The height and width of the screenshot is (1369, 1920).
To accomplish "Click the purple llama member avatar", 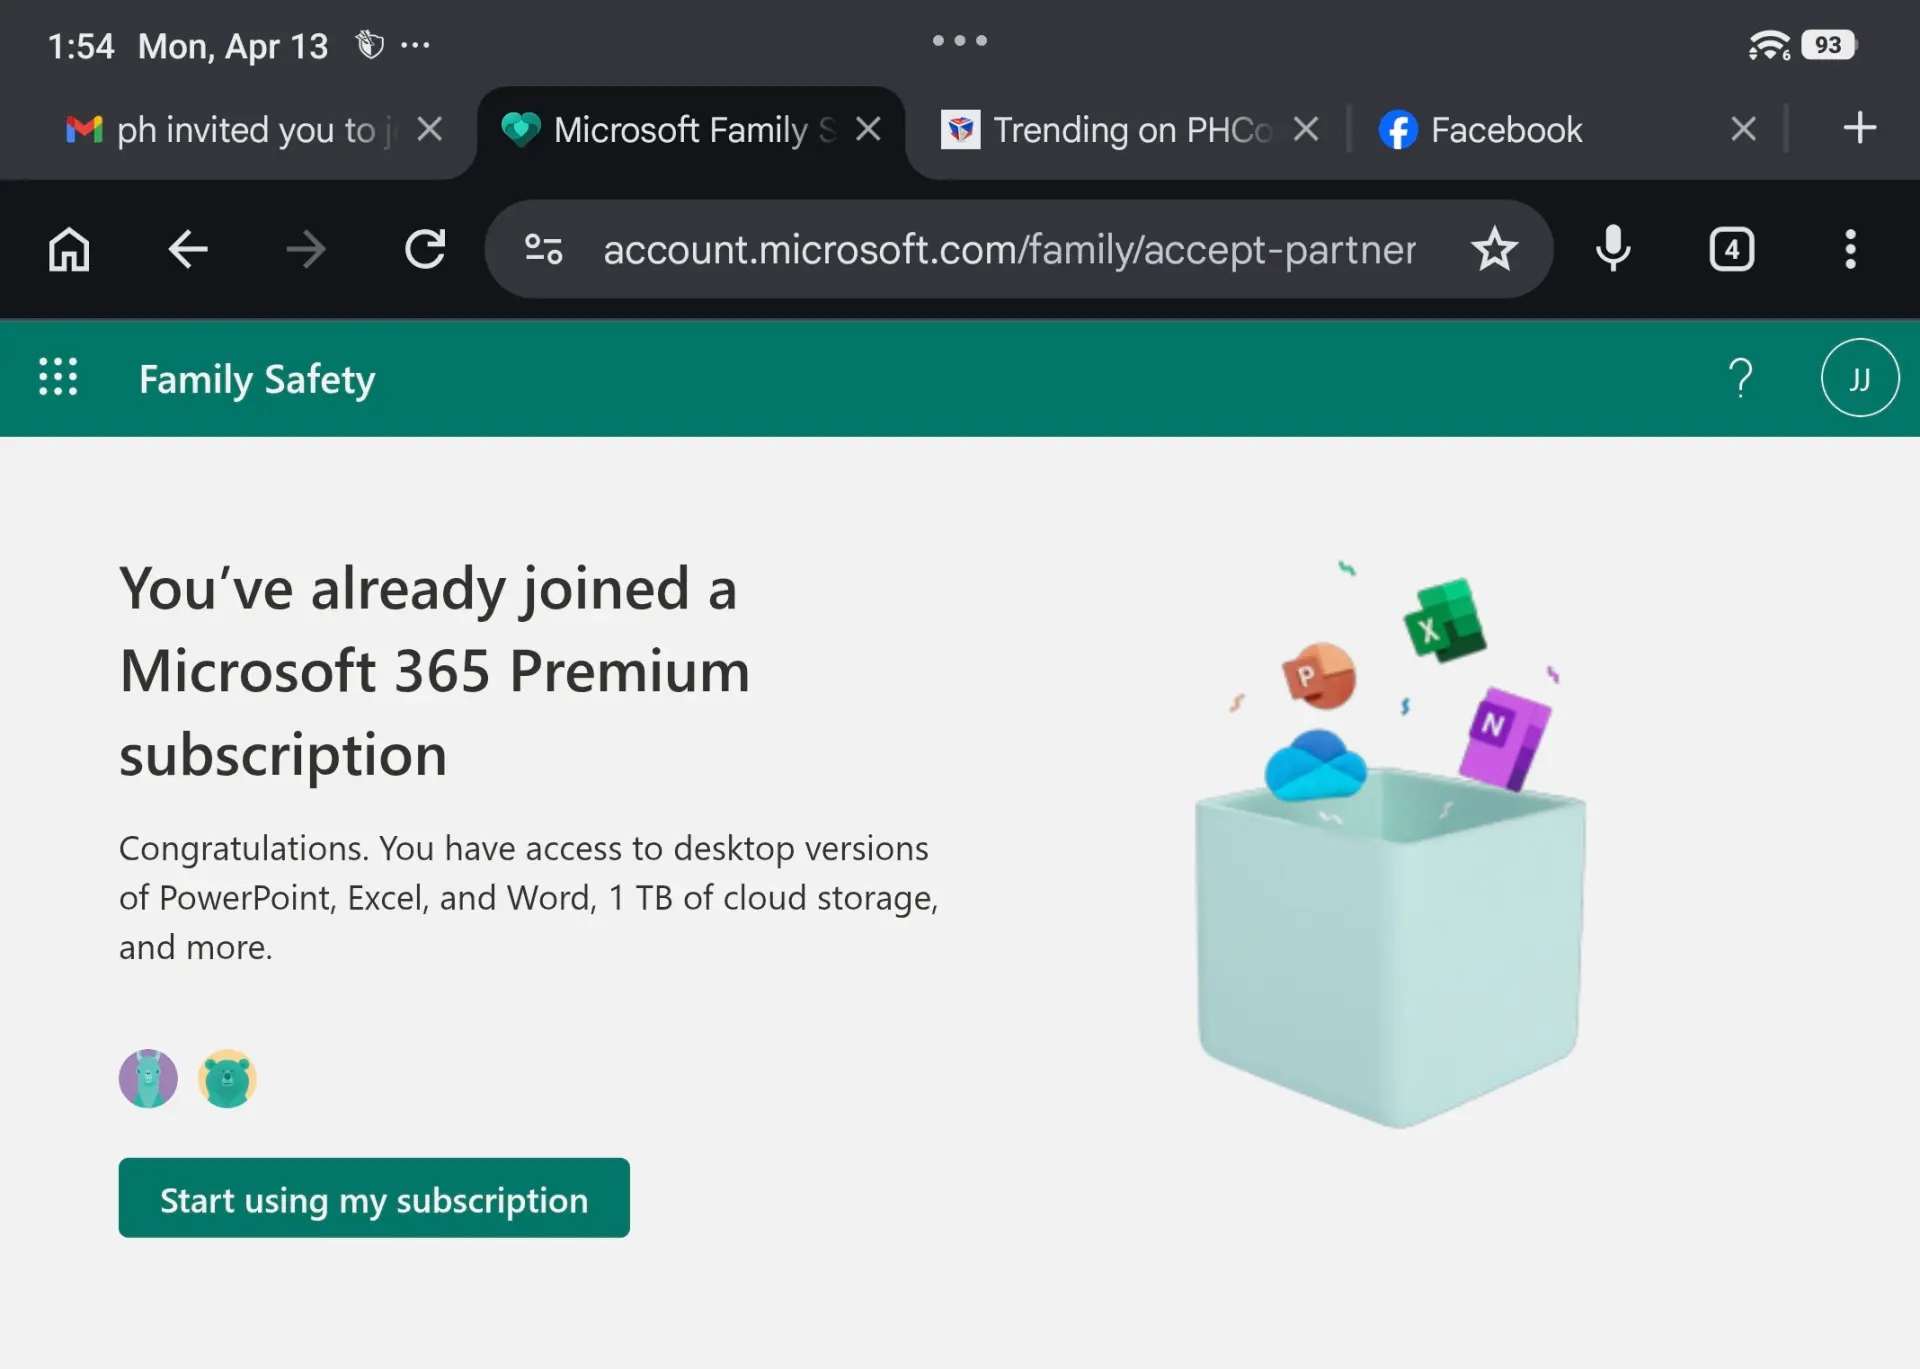I will (148, 1078).
